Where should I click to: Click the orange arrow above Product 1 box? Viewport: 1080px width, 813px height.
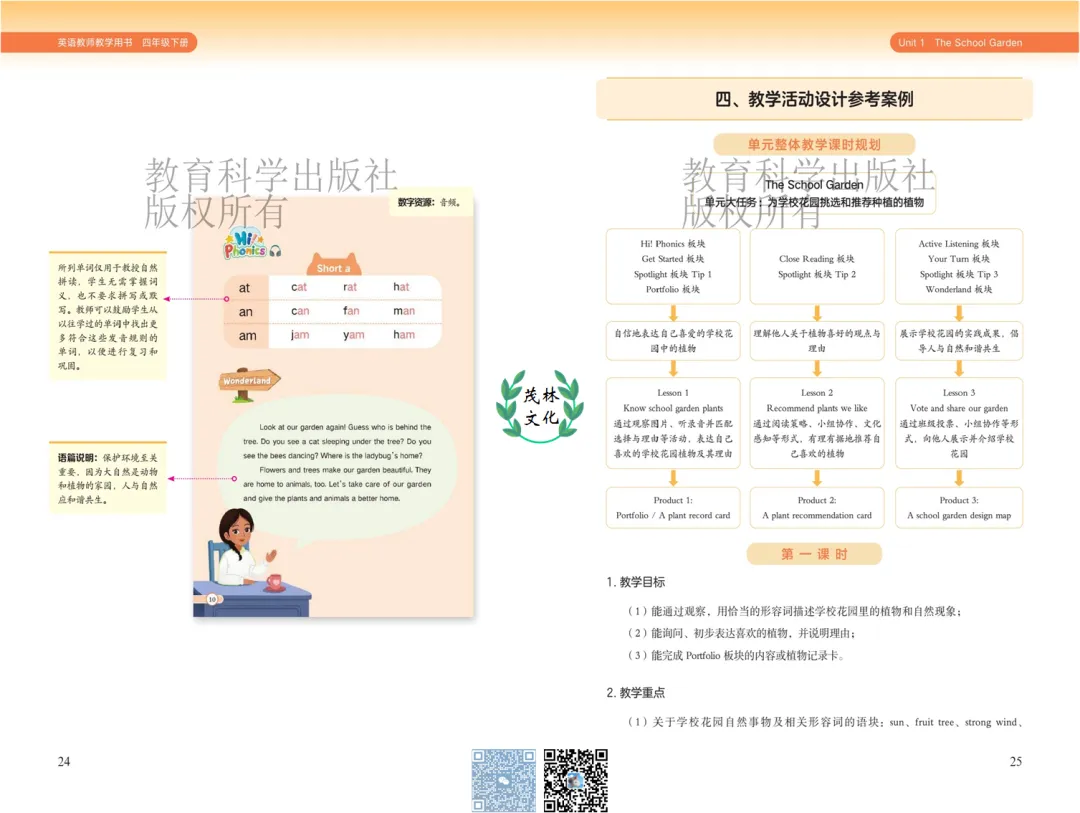click(673, 478)
